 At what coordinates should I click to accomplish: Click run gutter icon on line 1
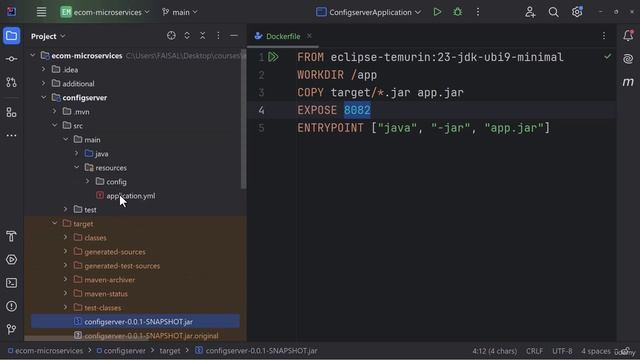pos(273,57)
